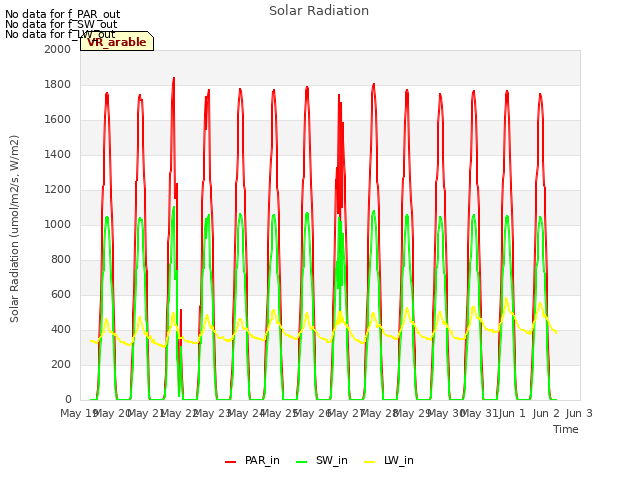Click the 800 y-axis tick value
The image size is (640, 480).
(x=61, y=260)
